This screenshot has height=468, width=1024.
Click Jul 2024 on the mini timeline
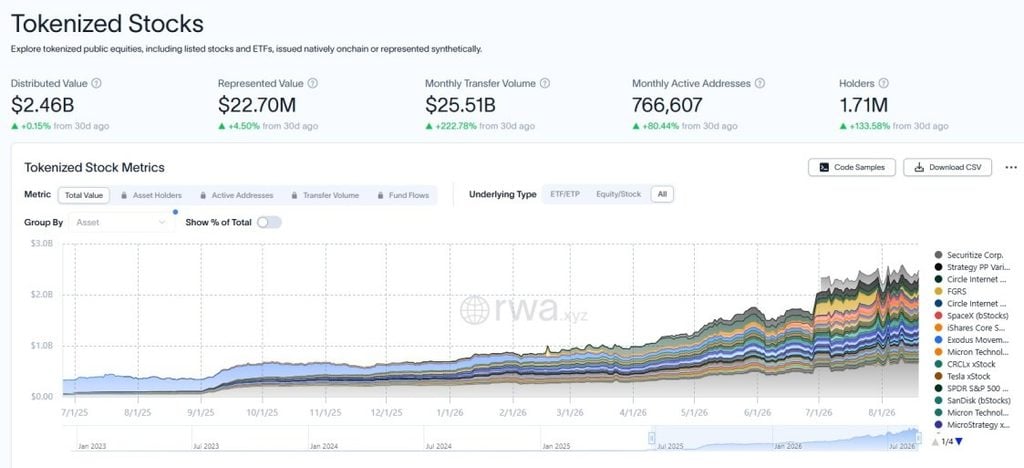(x=439, y=446)
